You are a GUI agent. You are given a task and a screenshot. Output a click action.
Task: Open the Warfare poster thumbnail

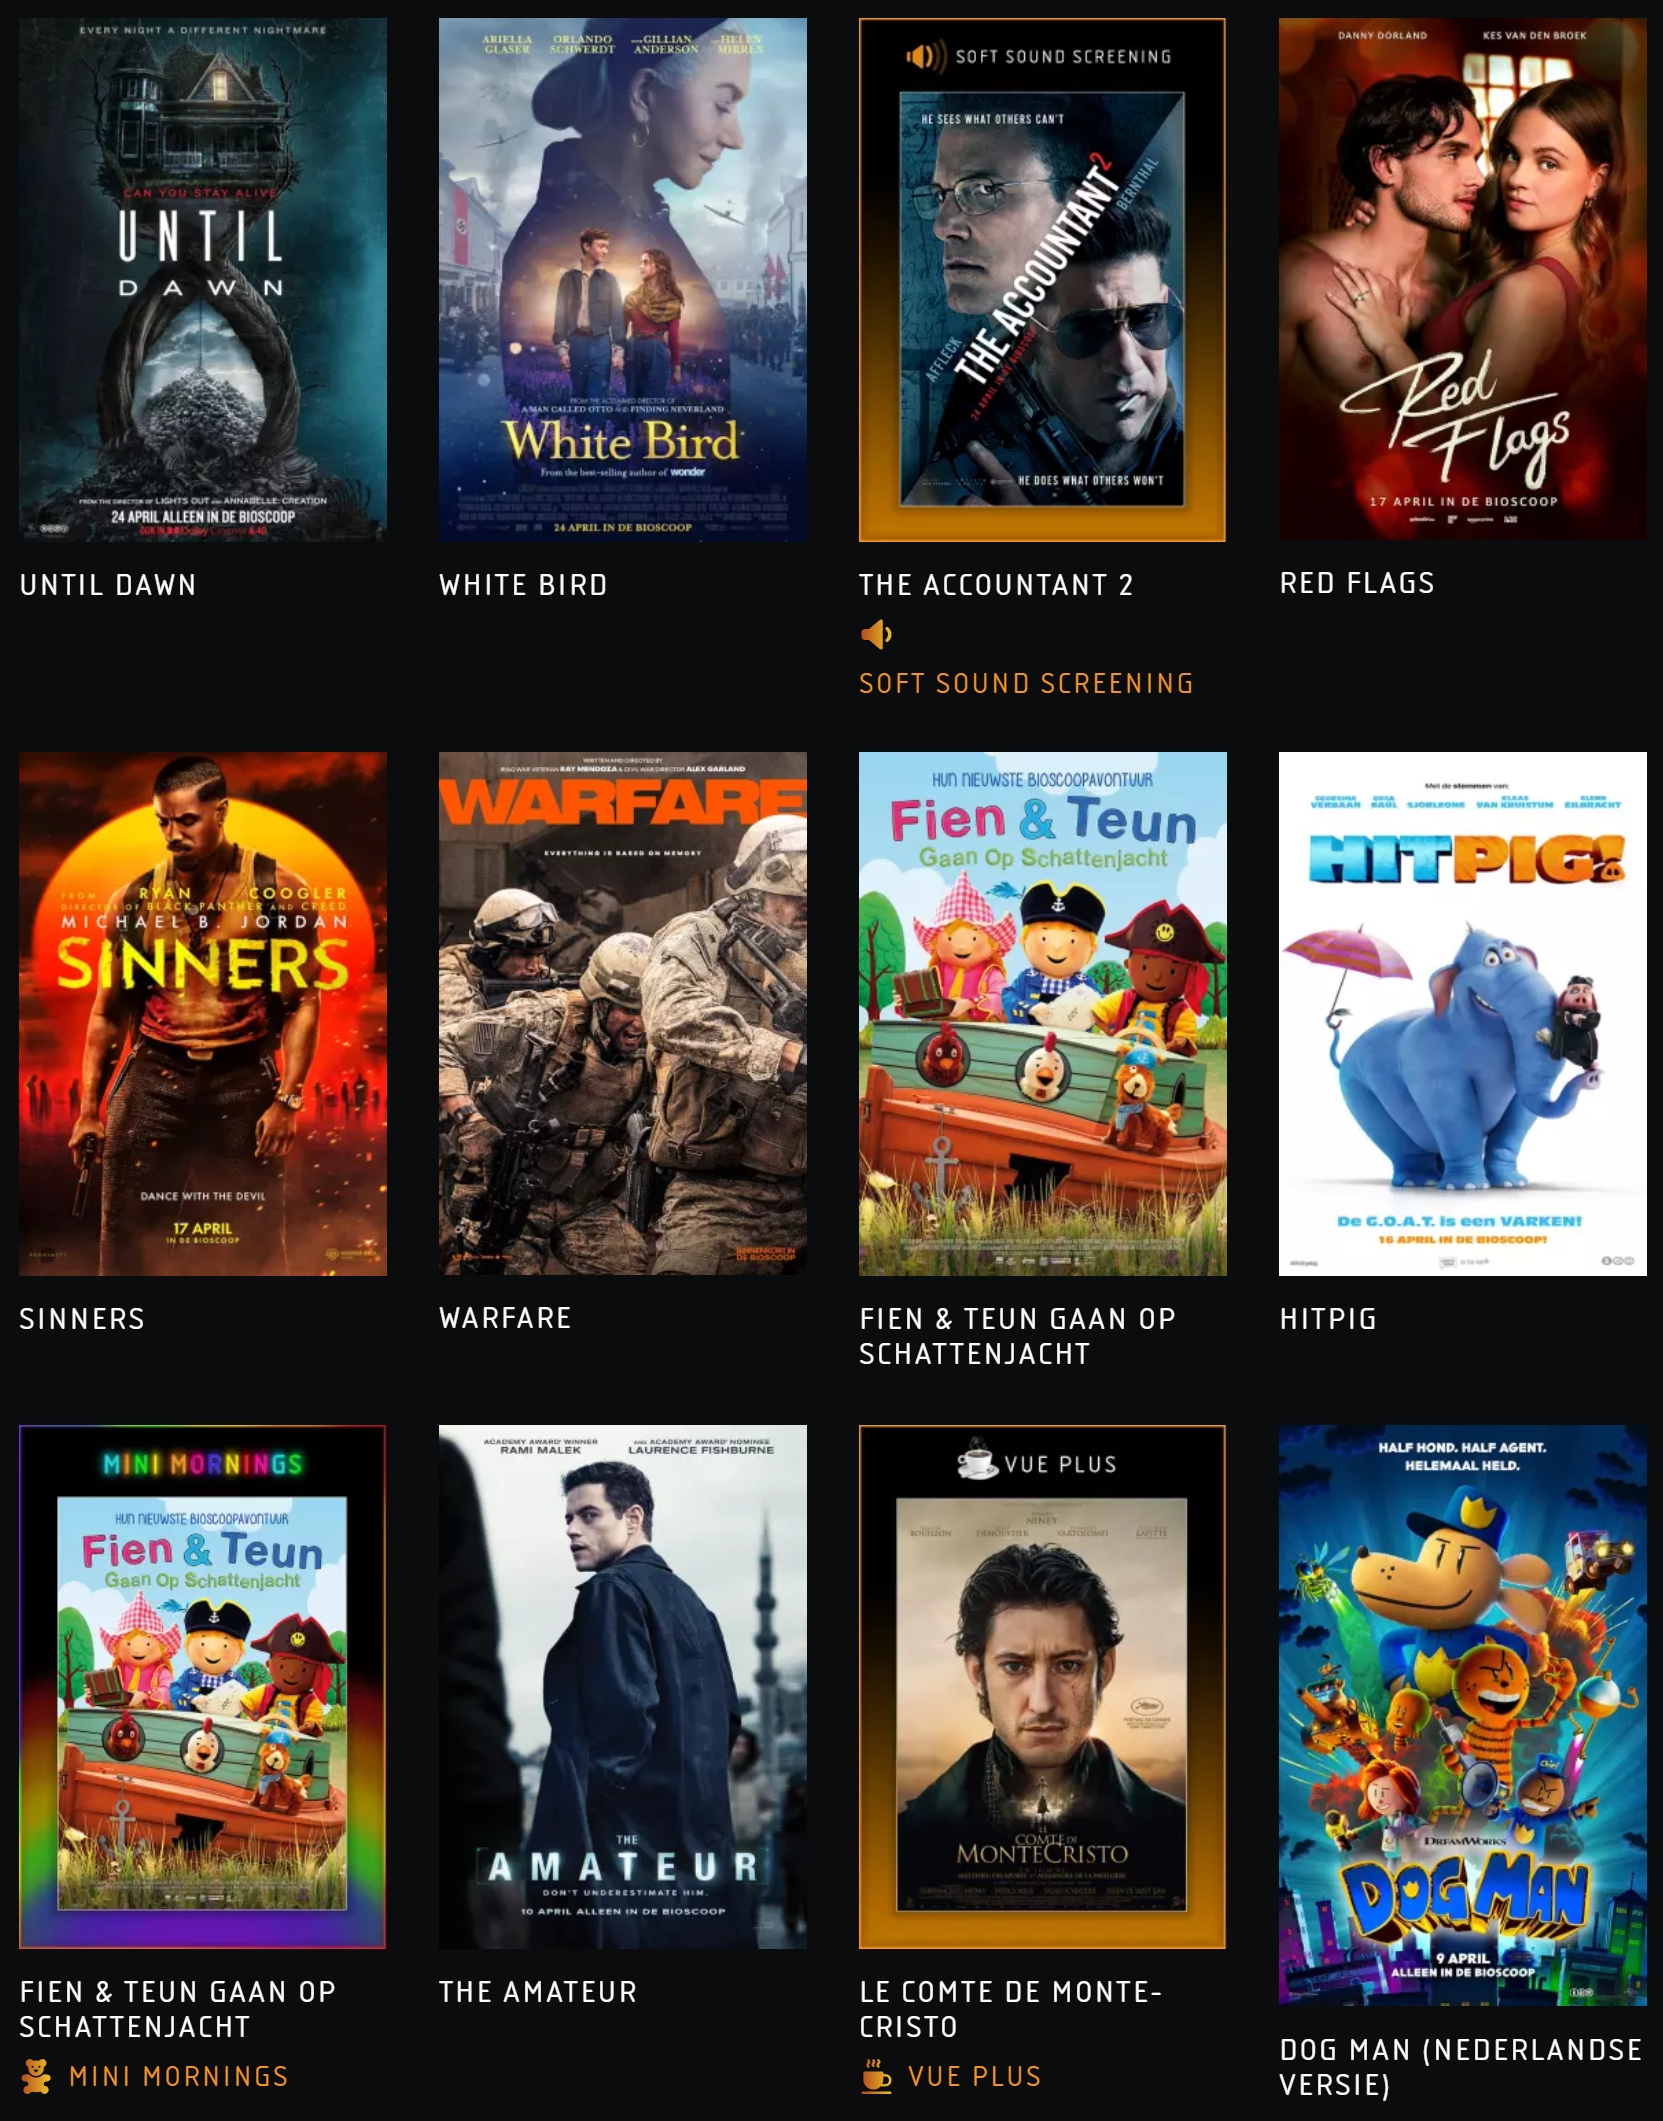pyautogui.click(x=623, y=1013)
